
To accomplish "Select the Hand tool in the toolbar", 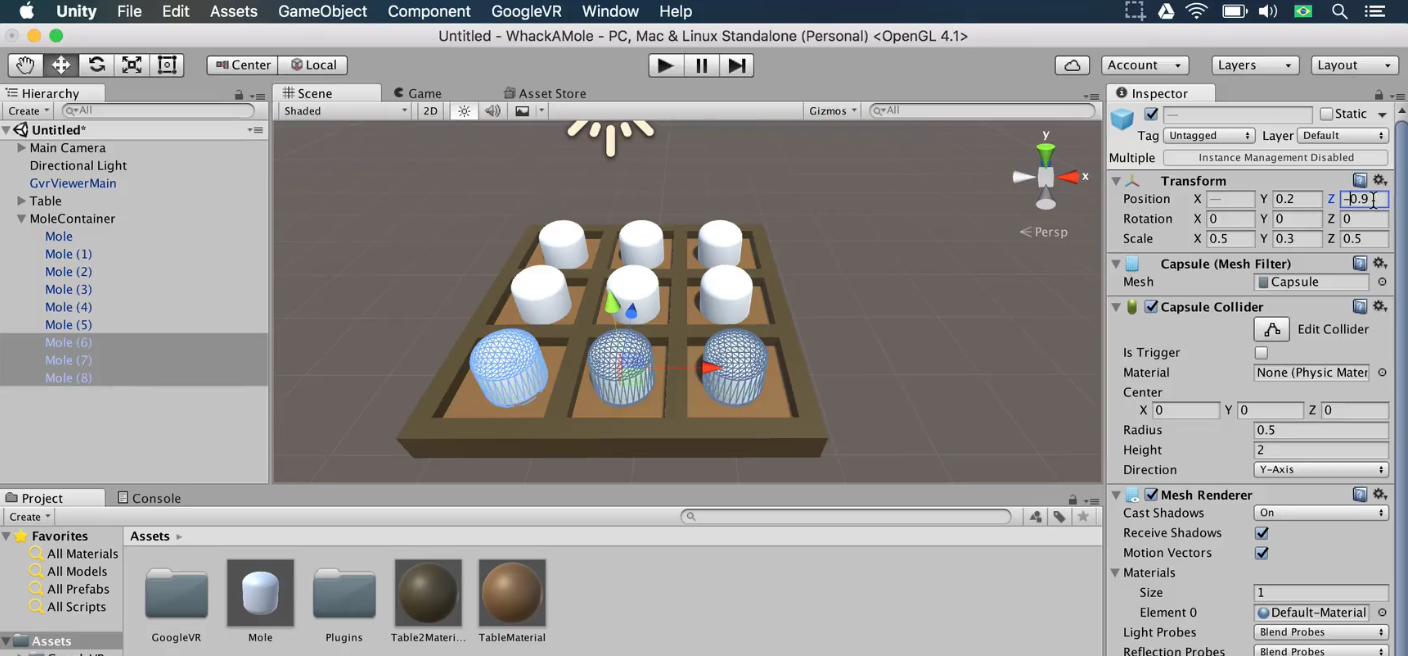I will pyautogui.click(x=24, y=65).
